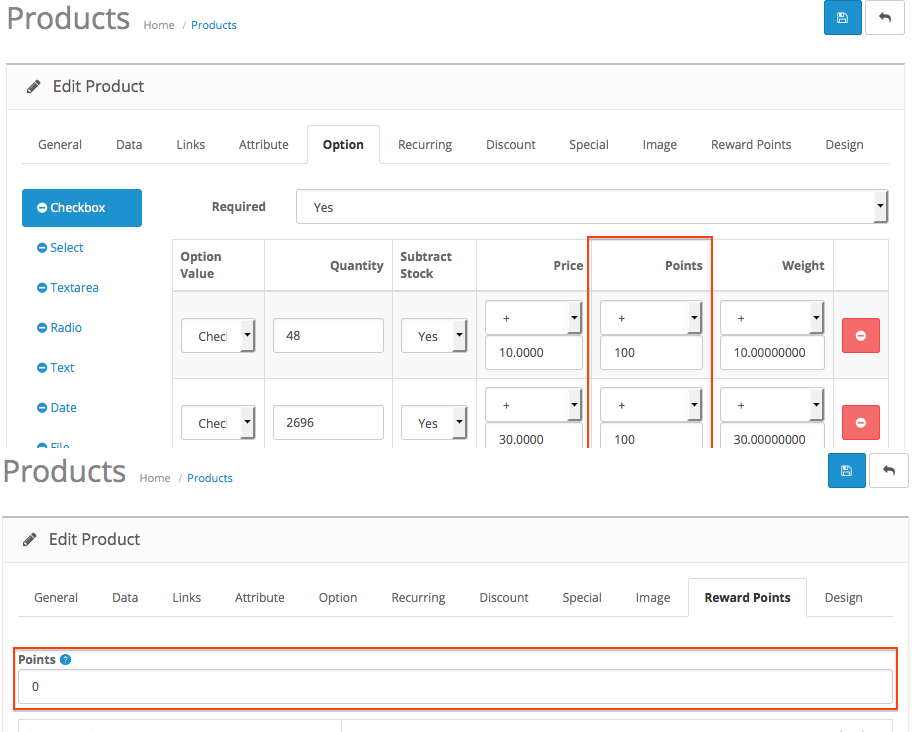Open weight prefix dropdown above 10.00000000

[x=772, y=317]
